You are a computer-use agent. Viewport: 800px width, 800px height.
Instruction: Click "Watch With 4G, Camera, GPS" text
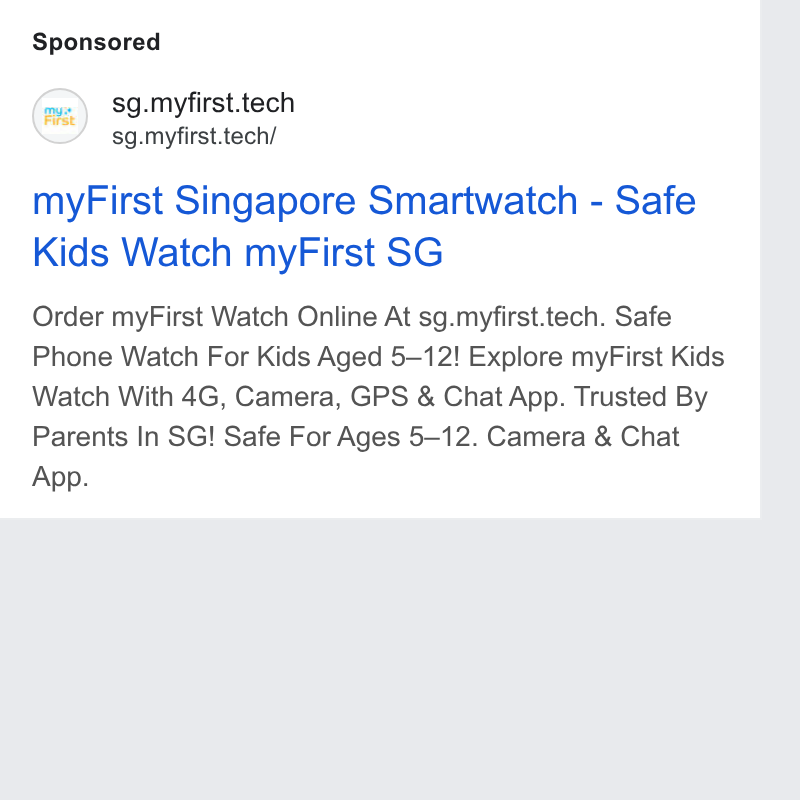coord(220,397)
